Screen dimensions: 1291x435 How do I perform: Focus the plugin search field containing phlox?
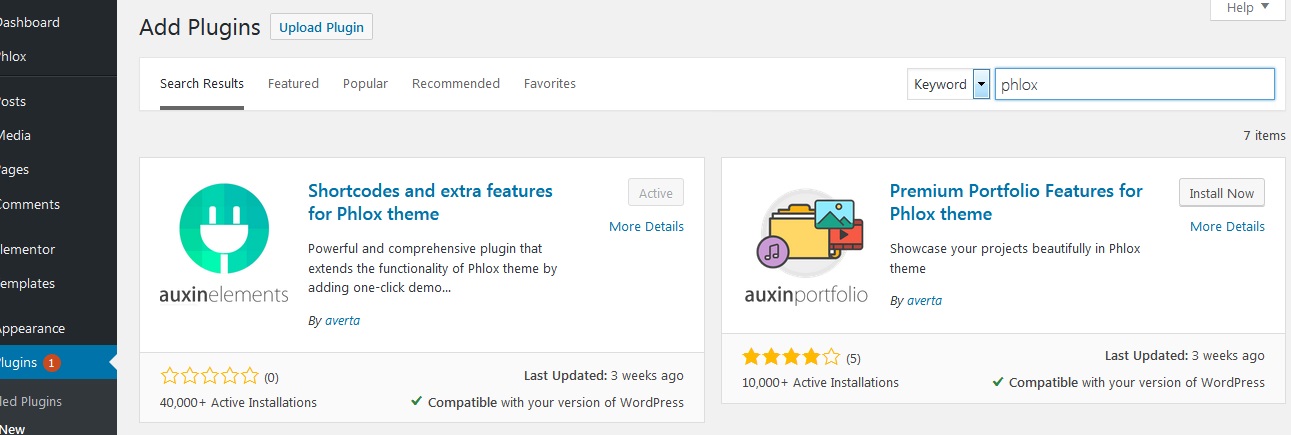coord(1135,84)
